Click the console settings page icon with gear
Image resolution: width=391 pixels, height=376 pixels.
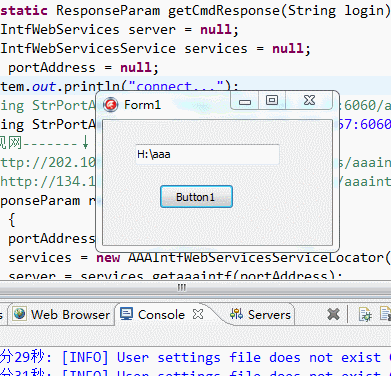tap(365, 314)
